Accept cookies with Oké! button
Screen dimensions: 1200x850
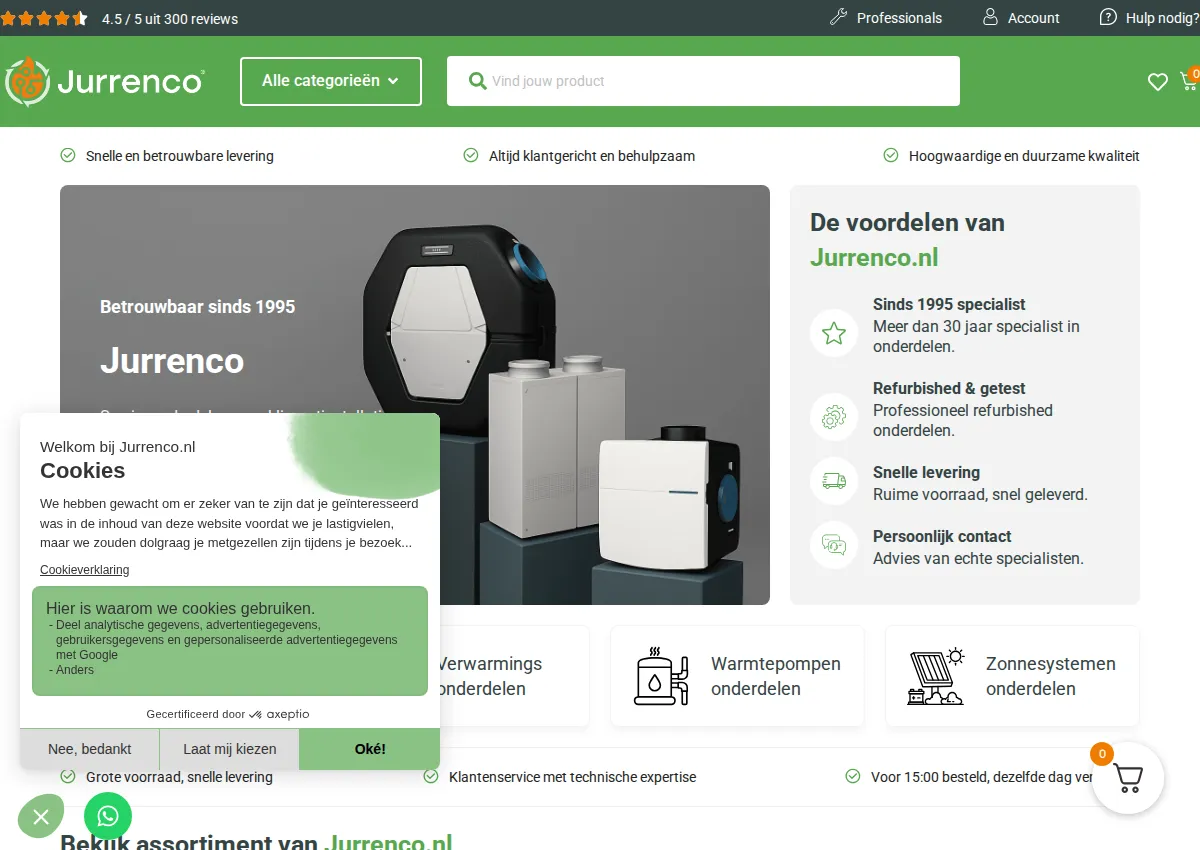[x=370, y=749]
